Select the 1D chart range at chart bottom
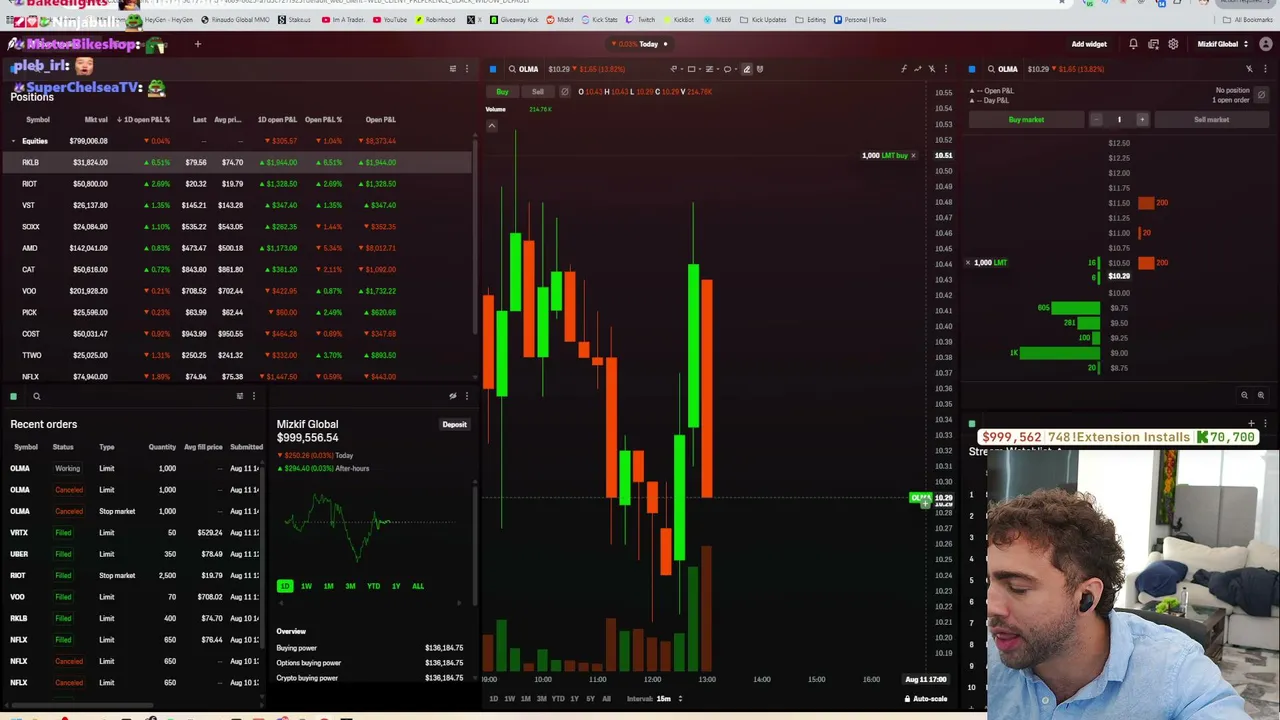 click(x=493, y=698)
